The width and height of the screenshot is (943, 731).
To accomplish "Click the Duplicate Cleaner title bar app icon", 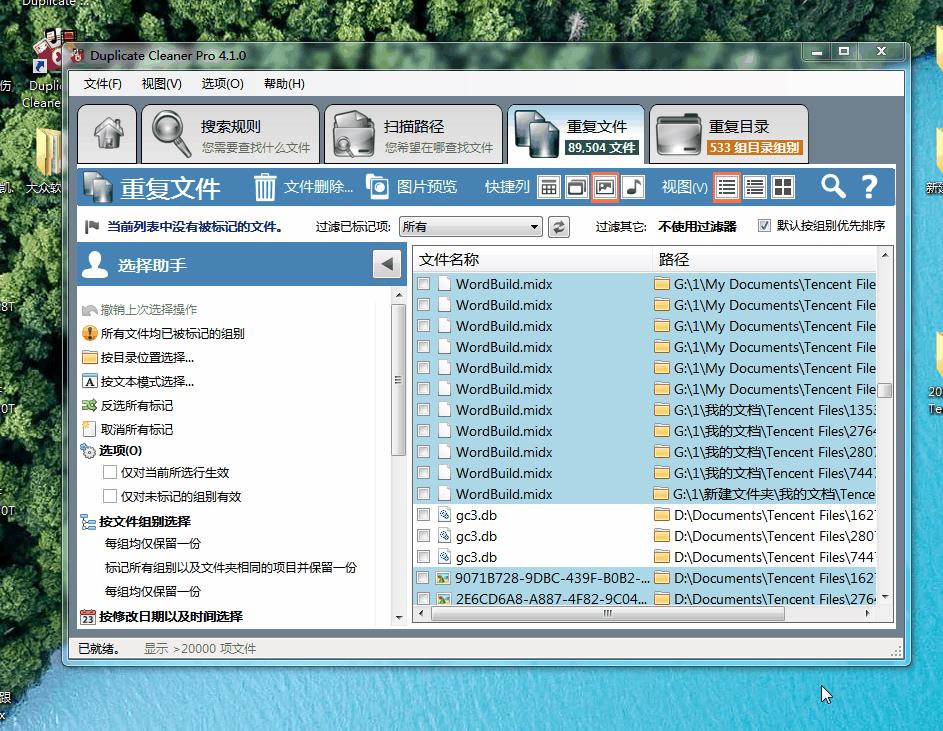I will click(78, 55).
